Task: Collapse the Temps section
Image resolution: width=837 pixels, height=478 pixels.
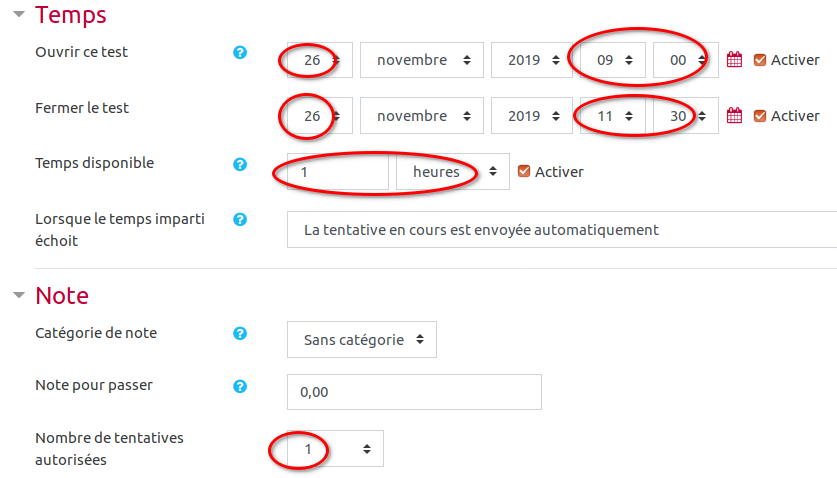Action: point(19,15)
